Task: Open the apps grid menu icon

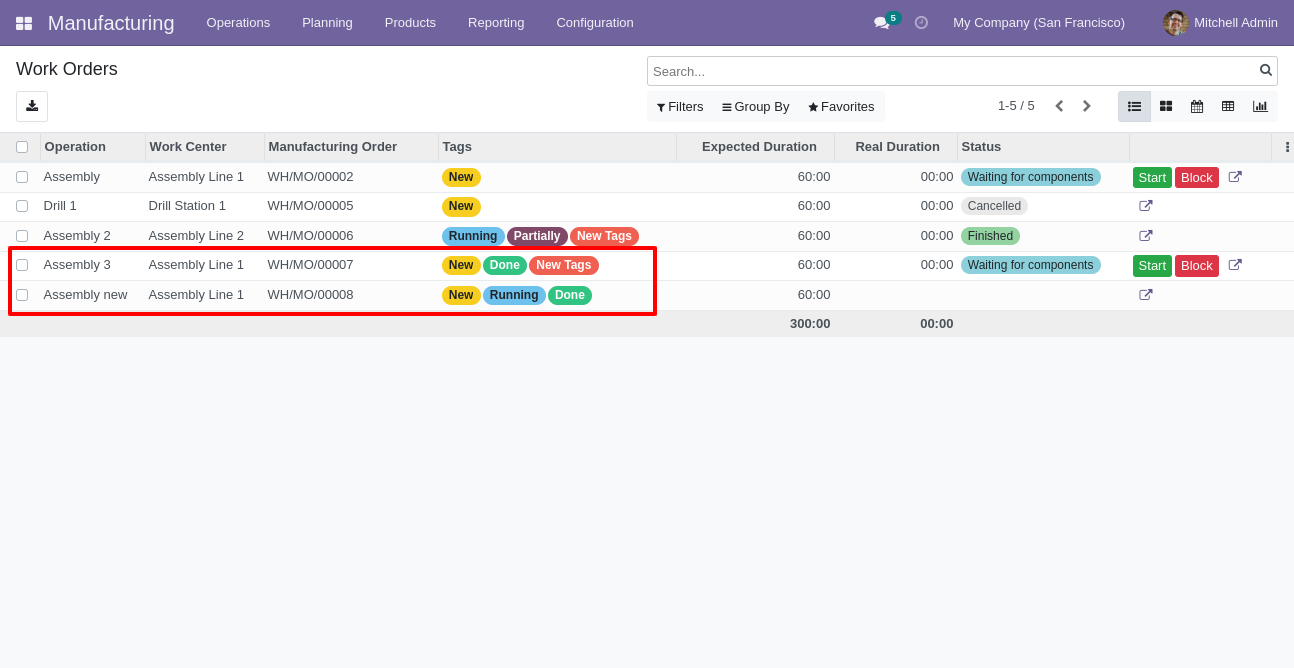Action: click(x=24, y=23)
